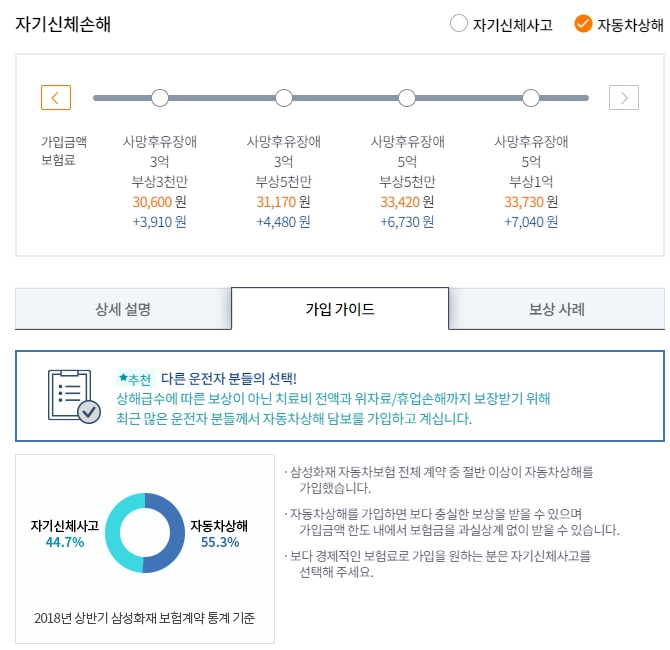This screenshot has width=670, height=650.
Task: Click the left arrow to see previous plans
Action: pos(56,98)
